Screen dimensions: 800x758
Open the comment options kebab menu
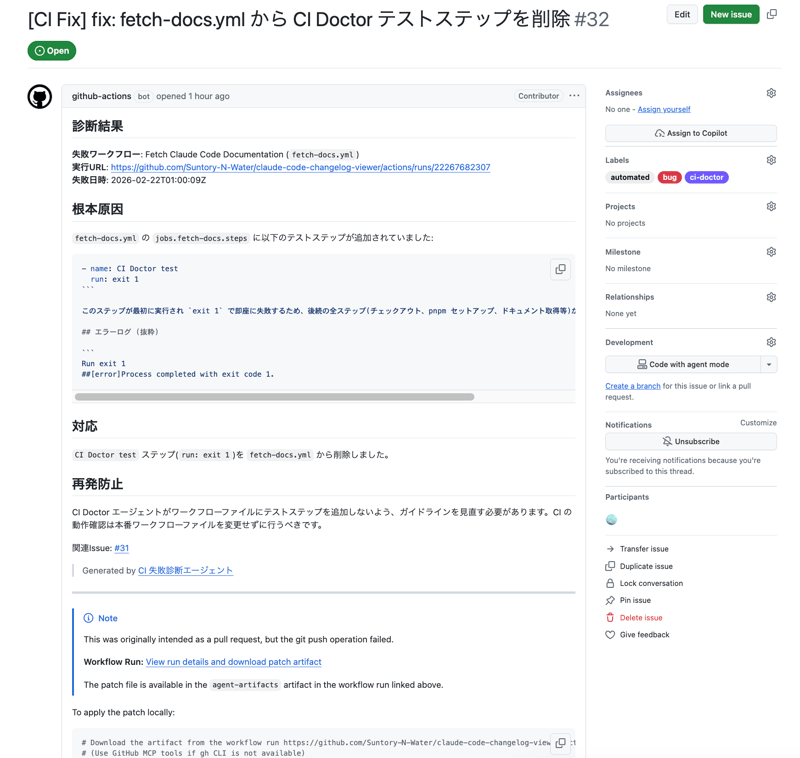574,94
